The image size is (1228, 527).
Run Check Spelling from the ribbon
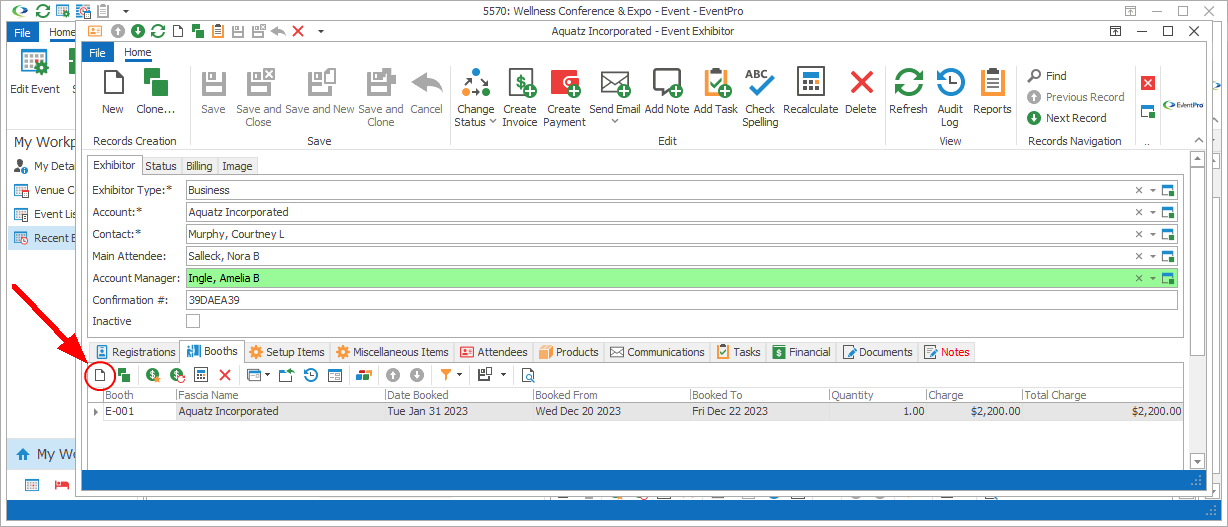(760, 96)
